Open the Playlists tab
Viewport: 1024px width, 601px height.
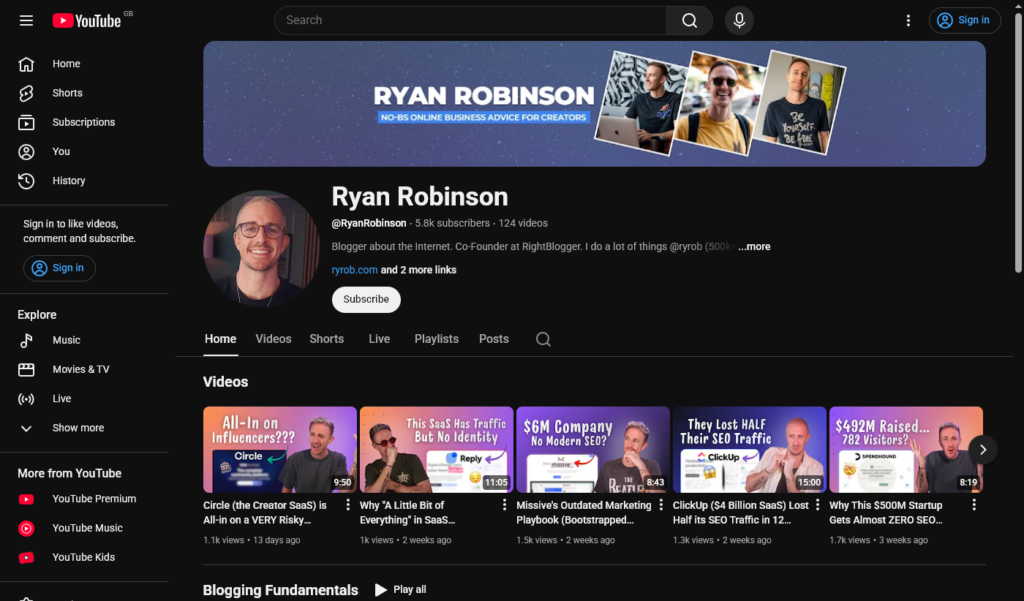coord(436,339)
